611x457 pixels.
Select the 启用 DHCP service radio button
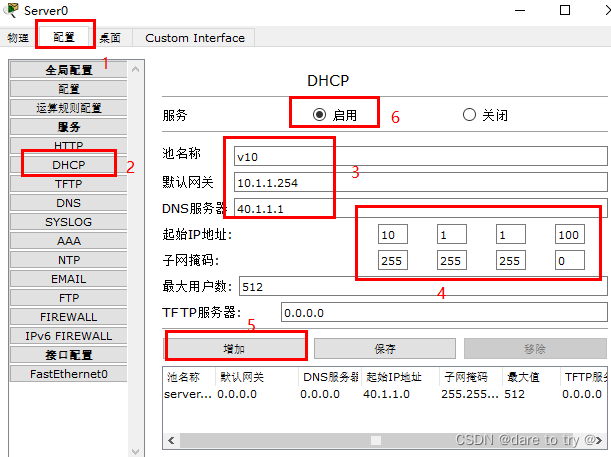[319, 115]
